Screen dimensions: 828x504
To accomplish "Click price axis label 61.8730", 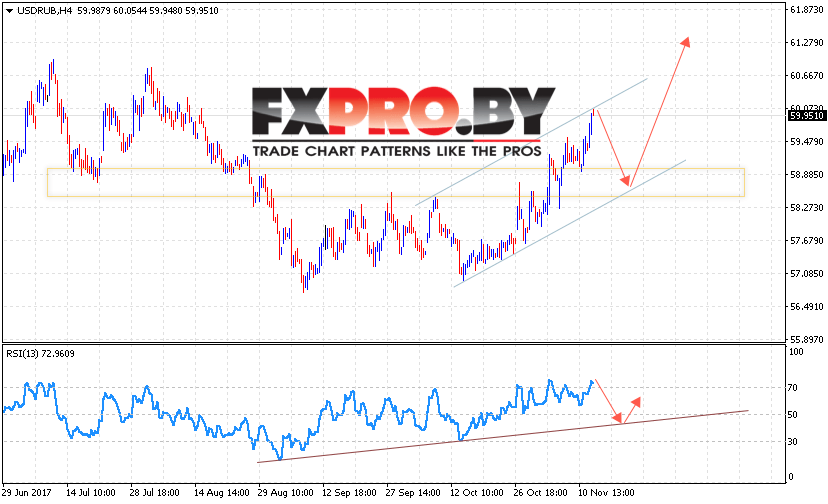I will (806, 10).
